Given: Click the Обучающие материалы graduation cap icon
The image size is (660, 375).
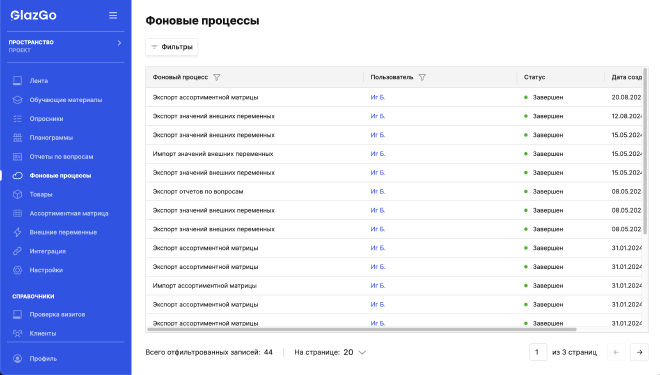Looking at the screenshot, I should 17,100.
